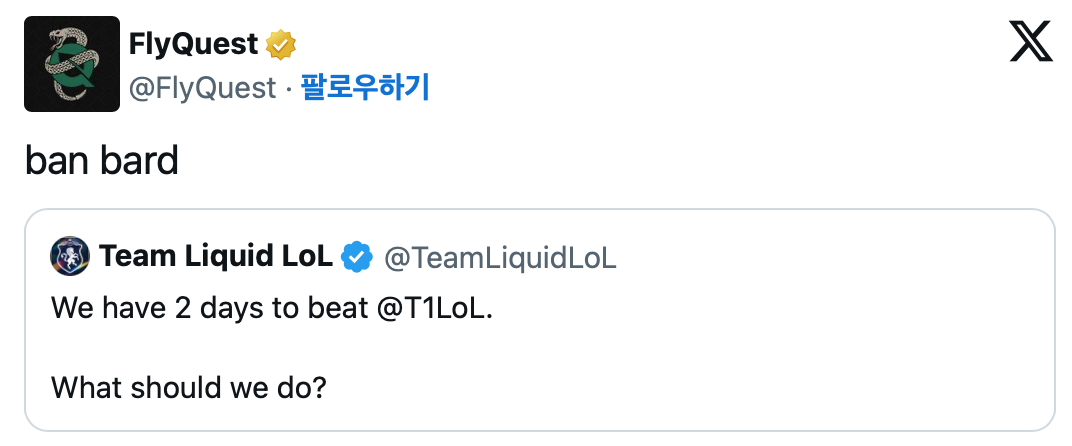Screen dimensions: 1072x446
Task: Visit the @TeamLiquidLoL handle
Action: pos(500,258)
